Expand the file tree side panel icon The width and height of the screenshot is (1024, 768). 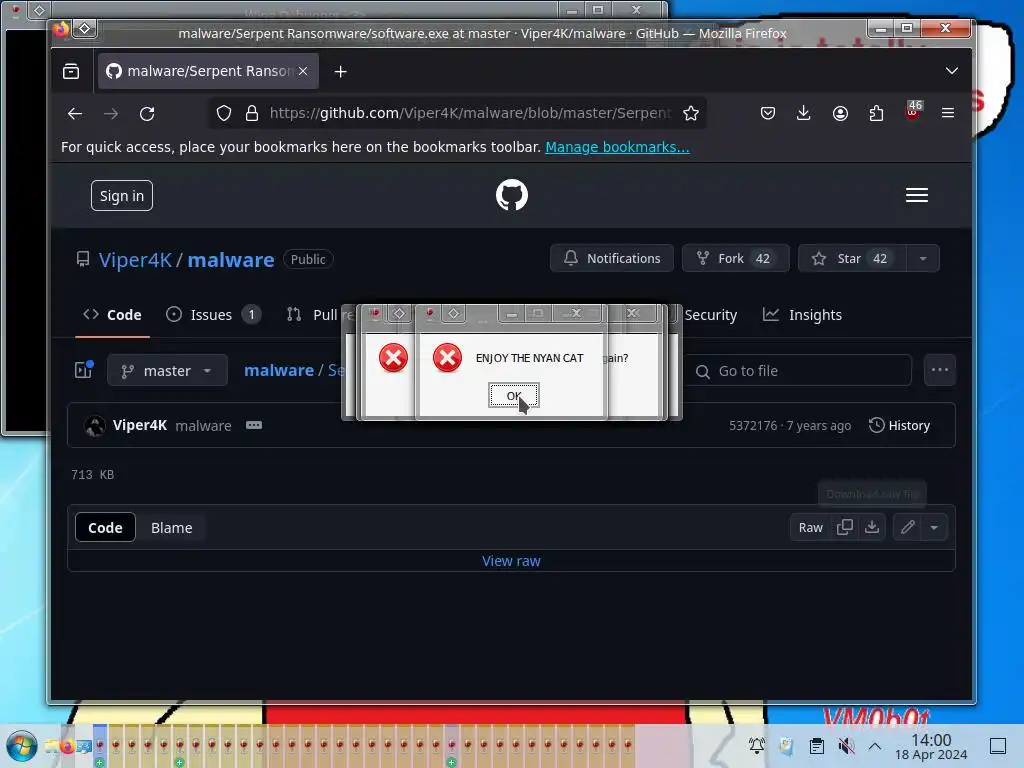click(84, 370)
